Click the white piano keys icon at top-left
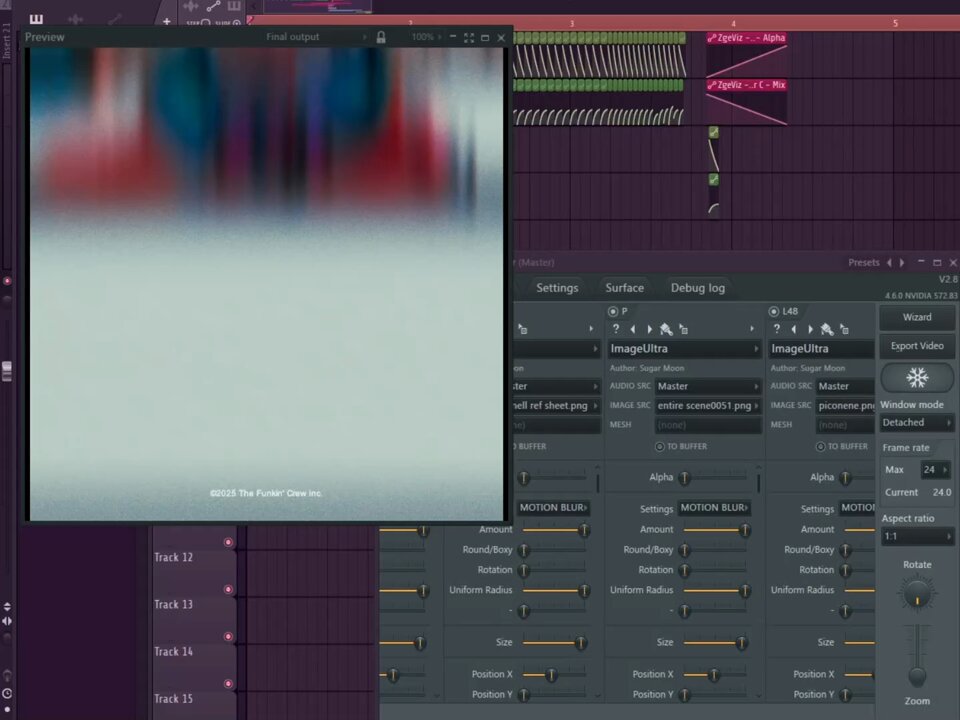This screenshot has width=960, height=720. 36,19
